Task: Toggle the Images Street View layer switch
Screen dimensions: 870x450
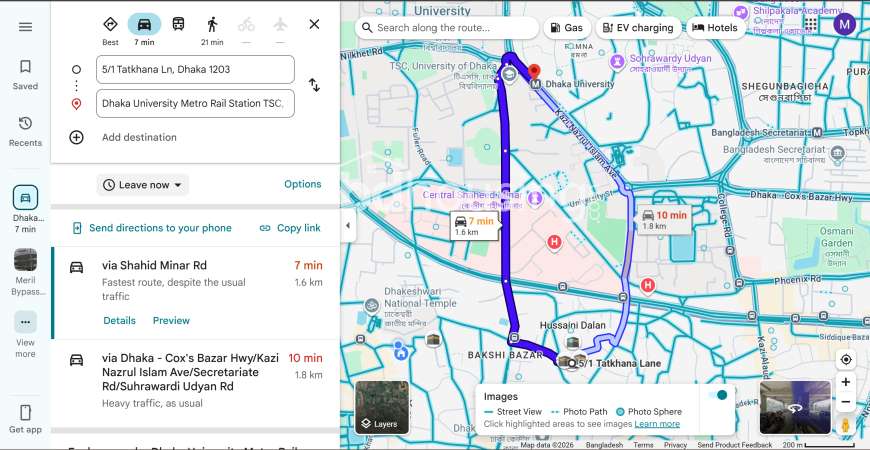Action: tap(718, 395)
